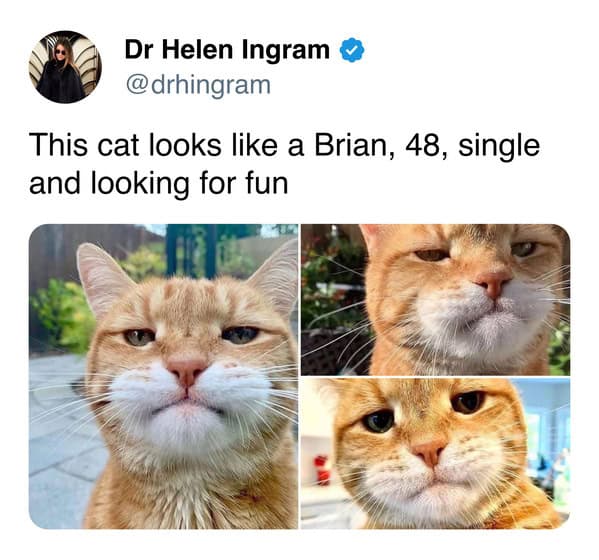Visit the @drhingram handle link
This screenshot has height=560, width=599.
click(x=198, y=85)
